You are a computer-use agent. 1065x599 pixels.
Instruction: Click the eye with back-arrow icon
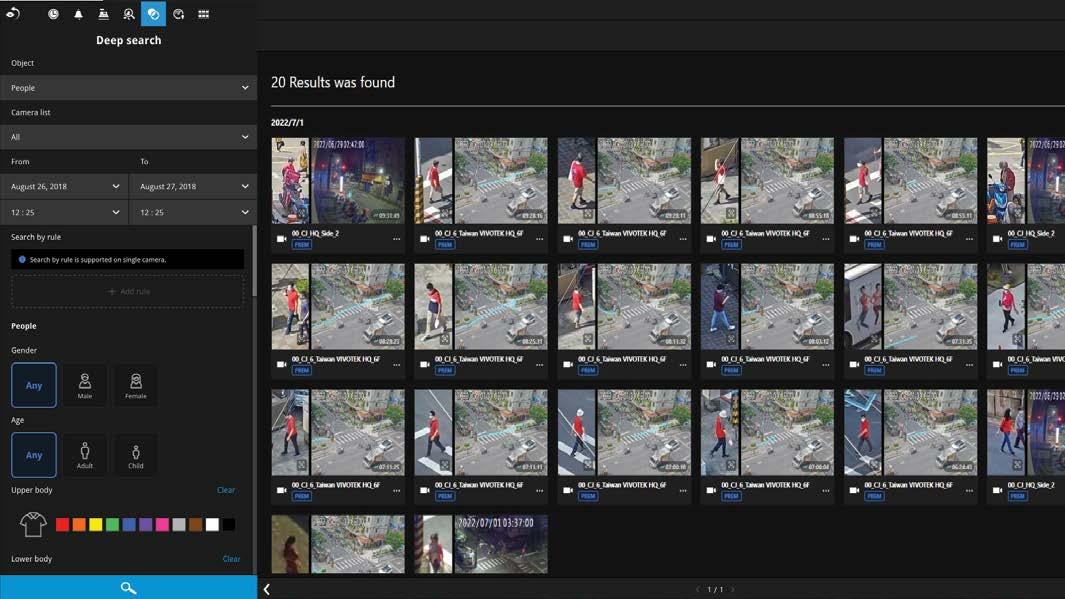point(13,14)
